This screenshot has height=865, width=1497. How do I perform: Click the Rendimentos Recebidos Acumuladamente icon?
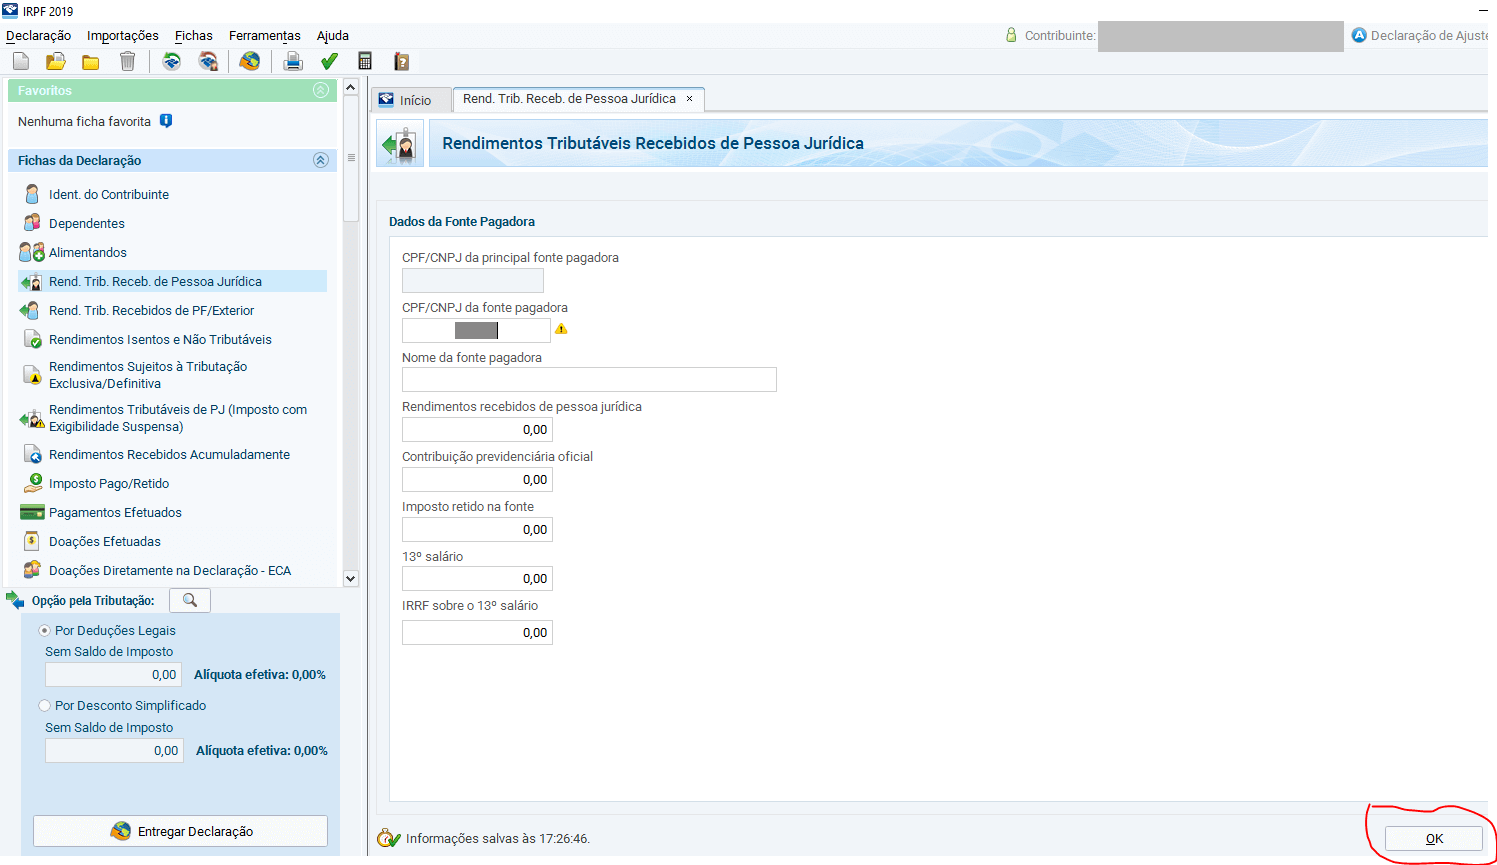tap(32, 454)
